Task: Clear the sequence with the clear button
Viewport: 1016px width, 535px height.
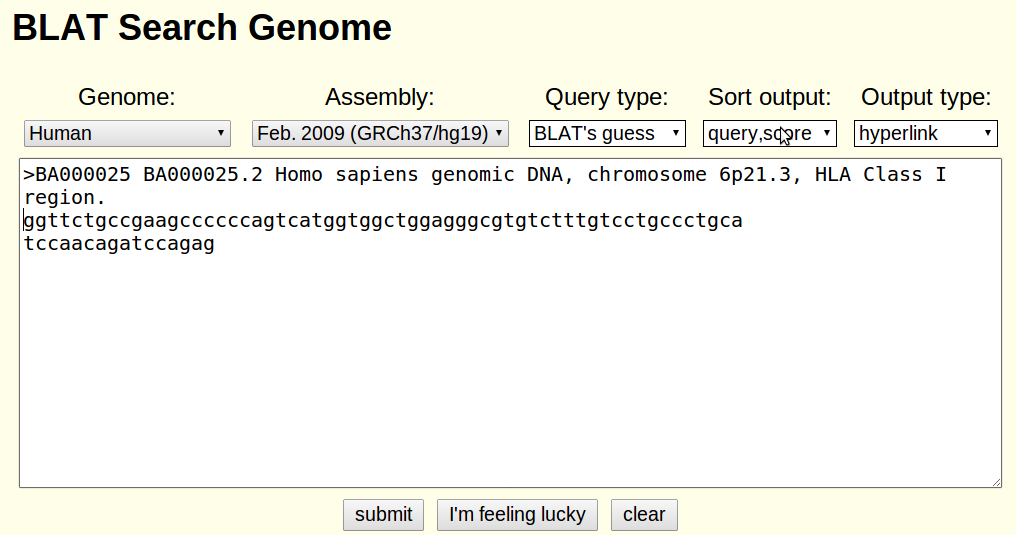Action: click(x=644, y=515)
